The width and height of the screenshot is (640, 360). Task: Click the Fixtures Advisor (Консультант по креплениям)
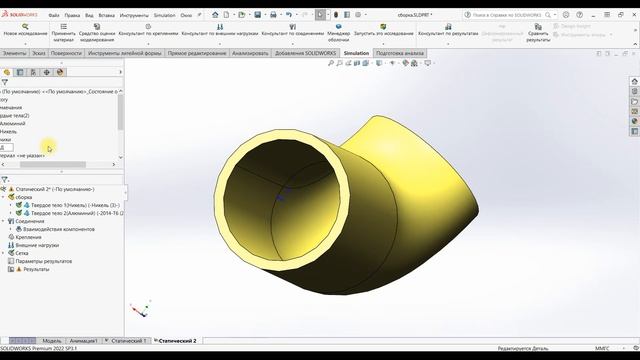point(148,30)
